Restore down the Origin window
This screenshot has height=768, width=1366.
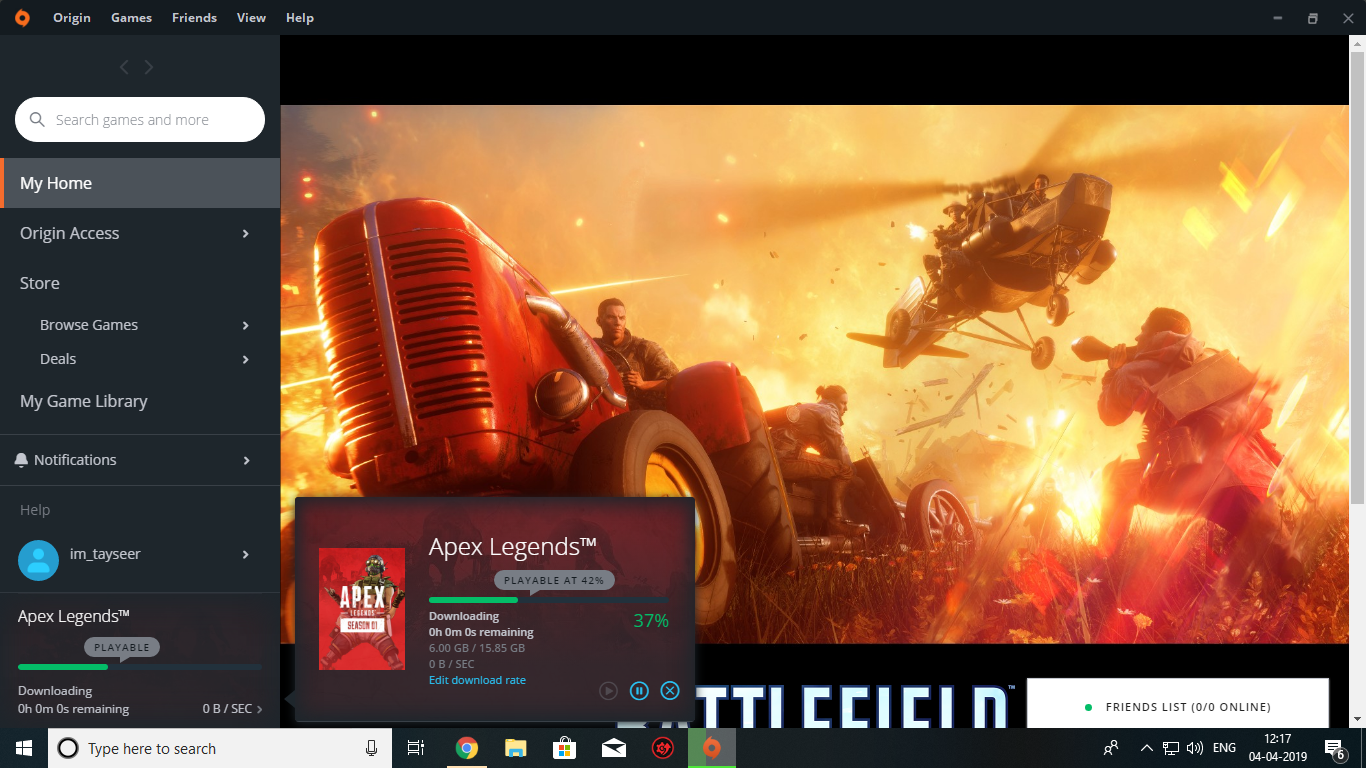[x=1313, y=18]
